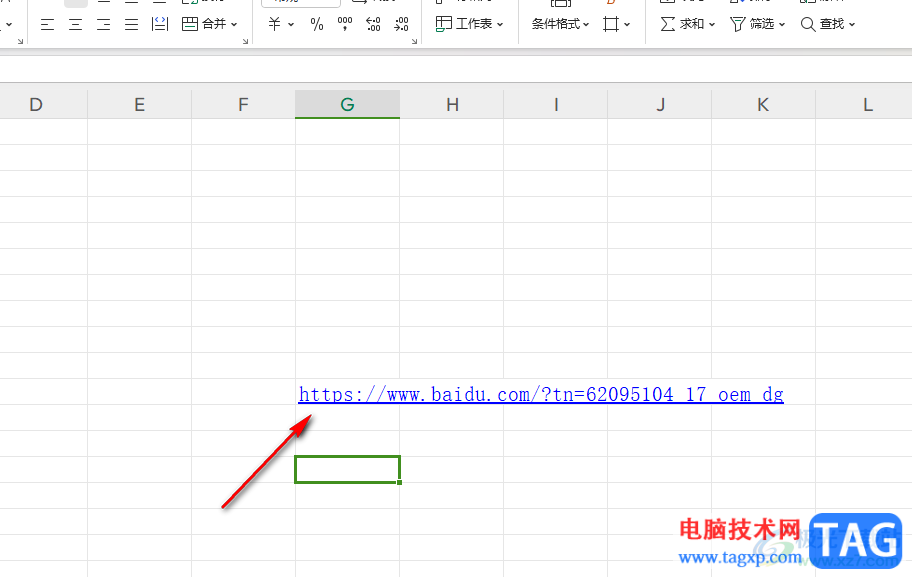Click the 合并 merge cells button
Screen dimensions: 912x577
coord(204,24)
